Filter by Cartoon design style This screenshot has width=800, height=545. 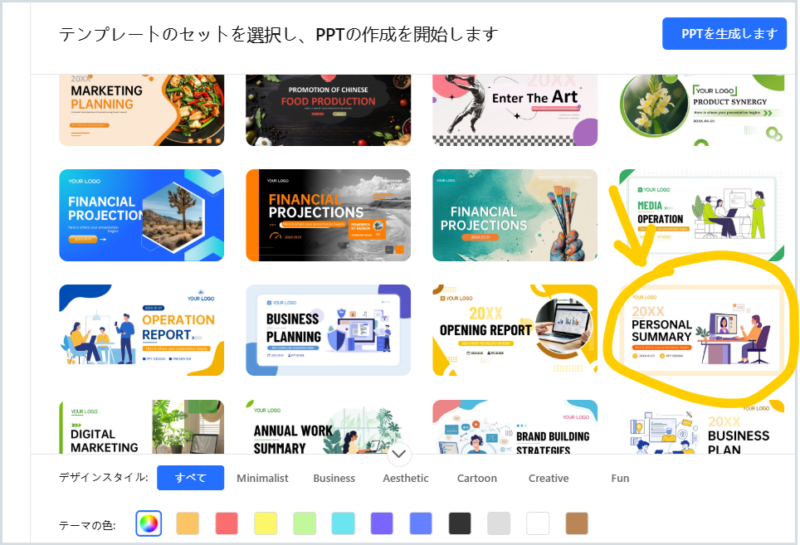pos(477,478)
